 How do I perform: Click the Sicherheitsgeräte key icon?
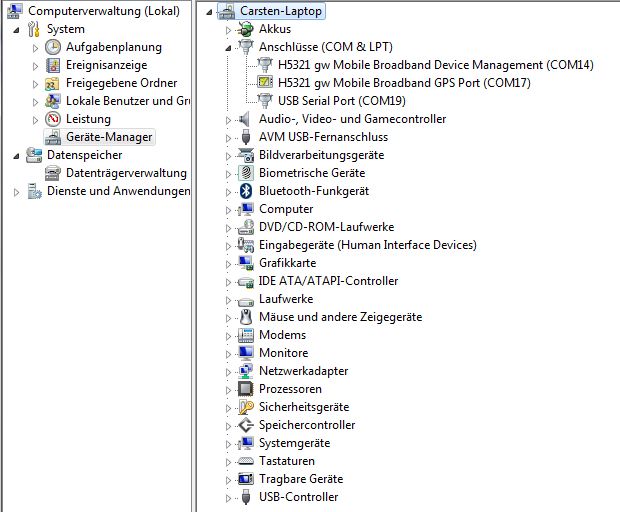(246, 407)
